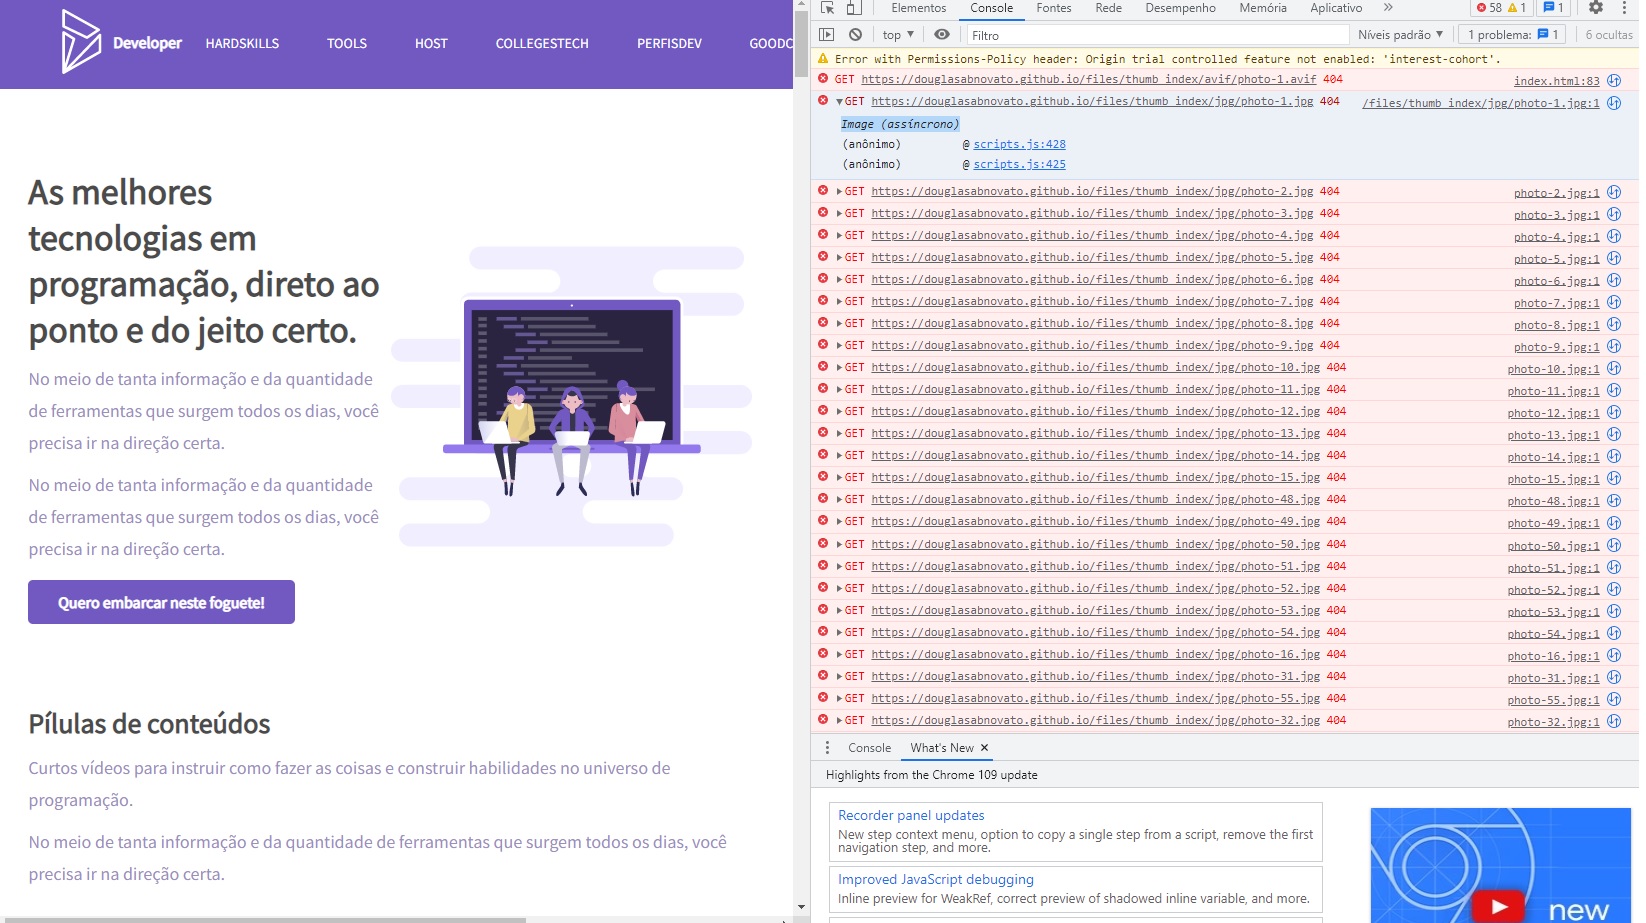Open the photo-1.avif URL link
The image size is (1646, 923).
point(1088,79)
